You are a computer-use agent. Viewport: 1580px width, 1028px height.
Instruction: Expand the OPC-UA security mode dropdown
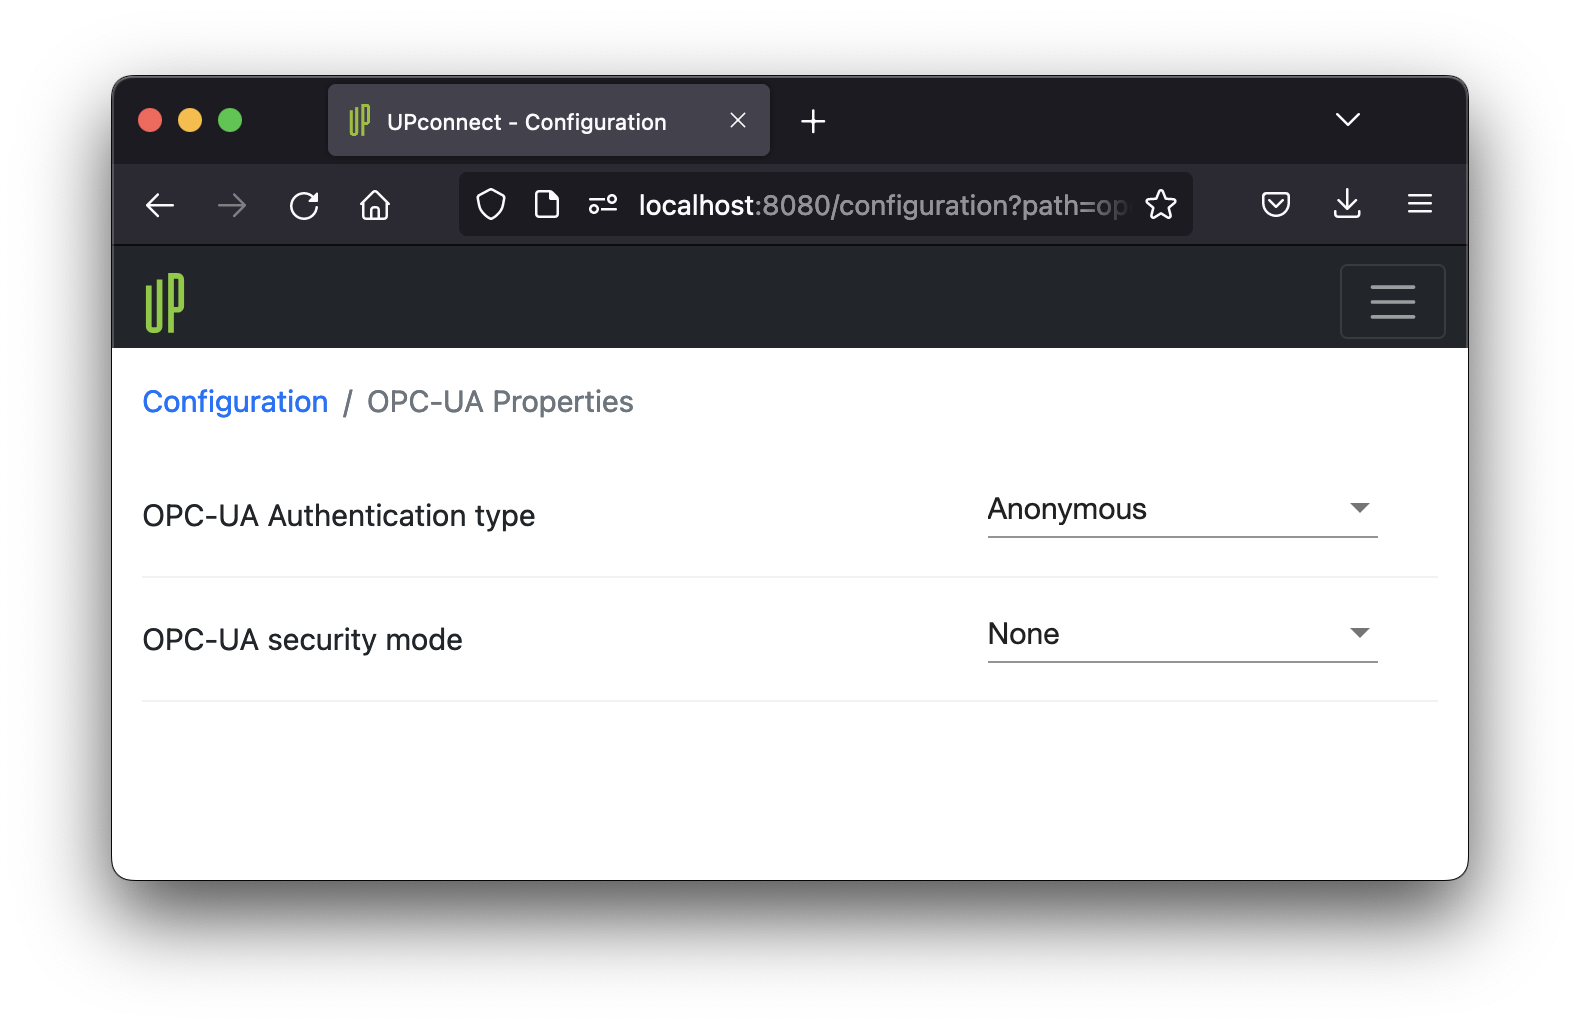pyautogui.click(x=1182, y=634)
